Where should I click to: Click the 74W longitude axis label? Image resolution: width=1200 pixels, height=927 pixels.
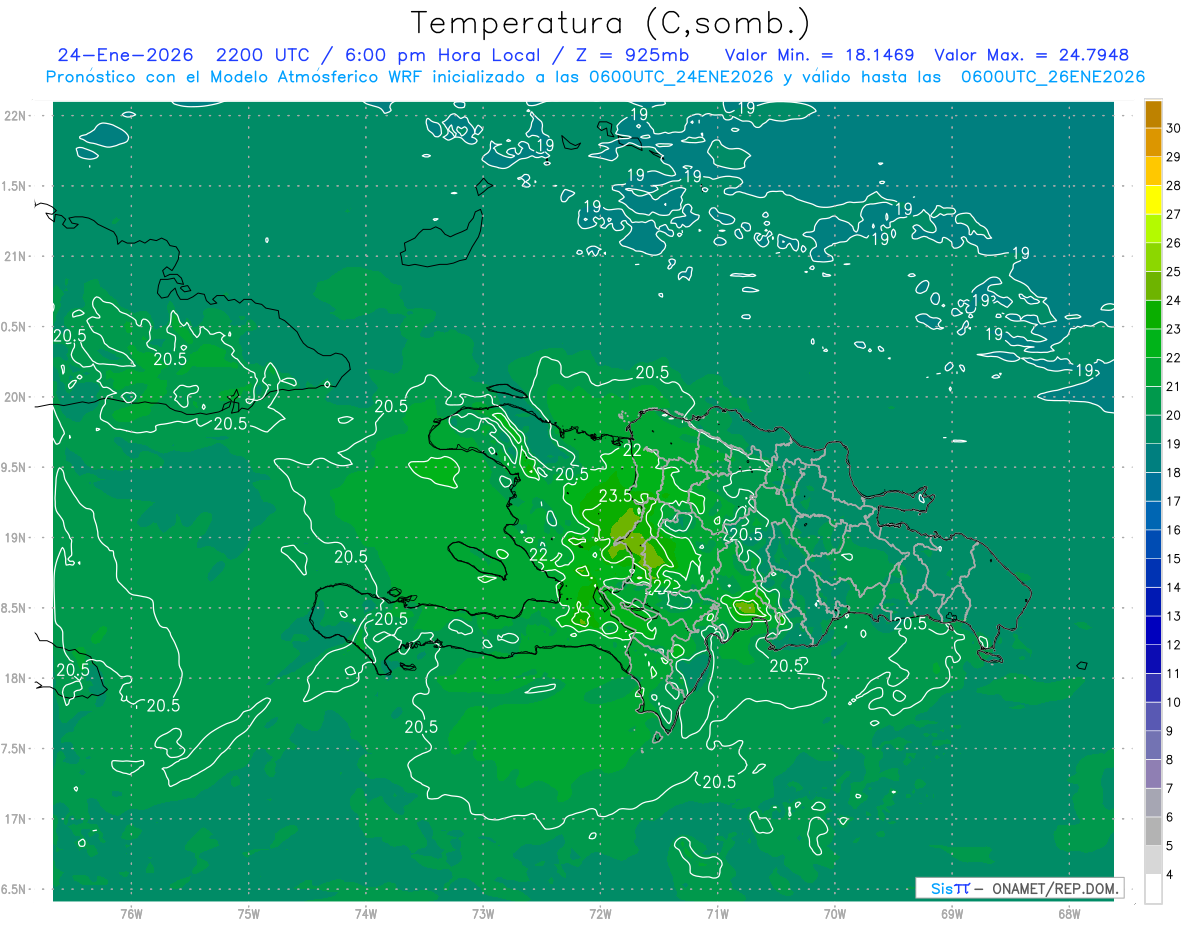coord(366,914)
